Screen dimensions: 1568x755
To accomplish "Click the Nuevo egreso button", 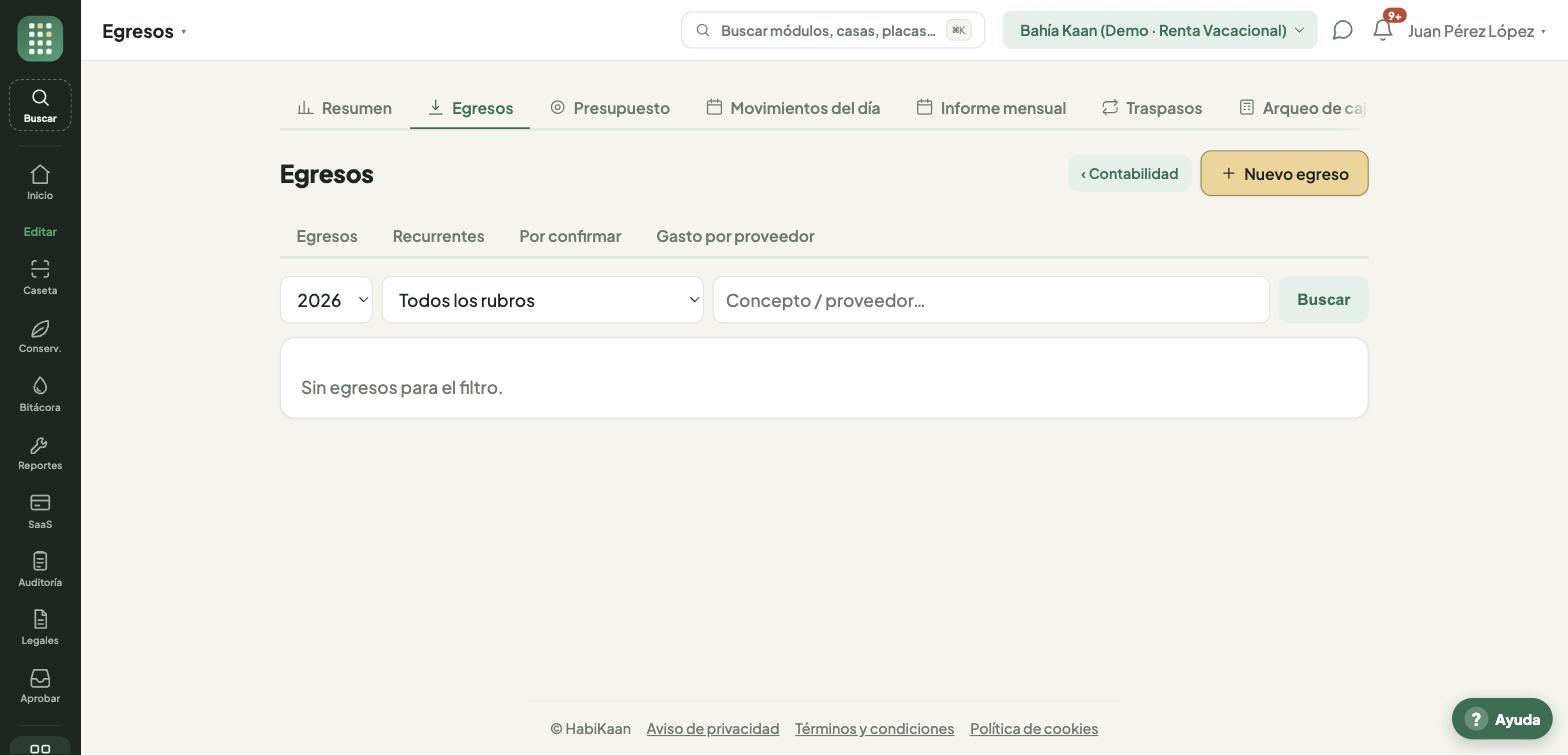I will [1284, 173].
